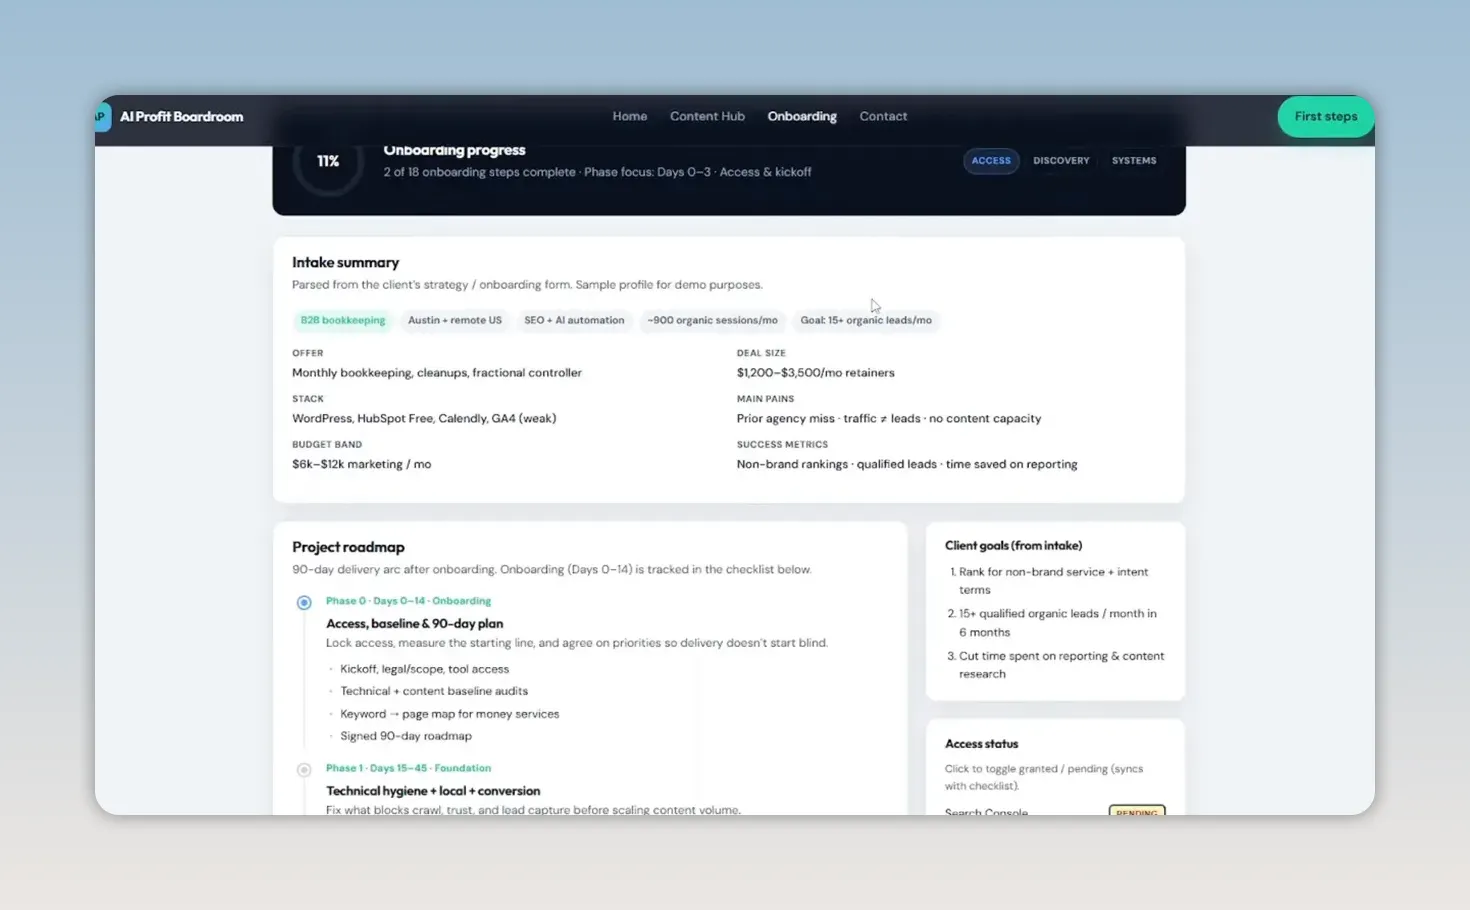Toggle the Search Console Pending badge
Screen dimensions: 1470x910
pyautogui.click(x=1137, y=811)
